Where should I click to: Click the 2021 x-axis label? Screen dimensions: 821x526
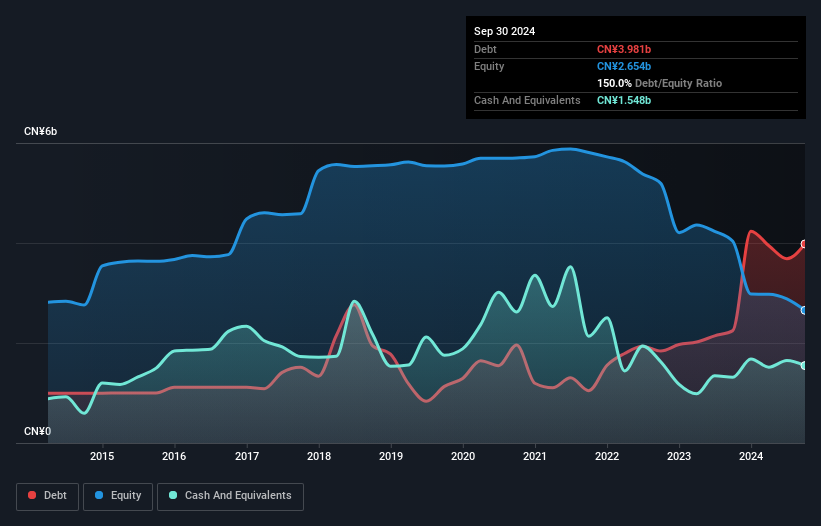point(535,456)
